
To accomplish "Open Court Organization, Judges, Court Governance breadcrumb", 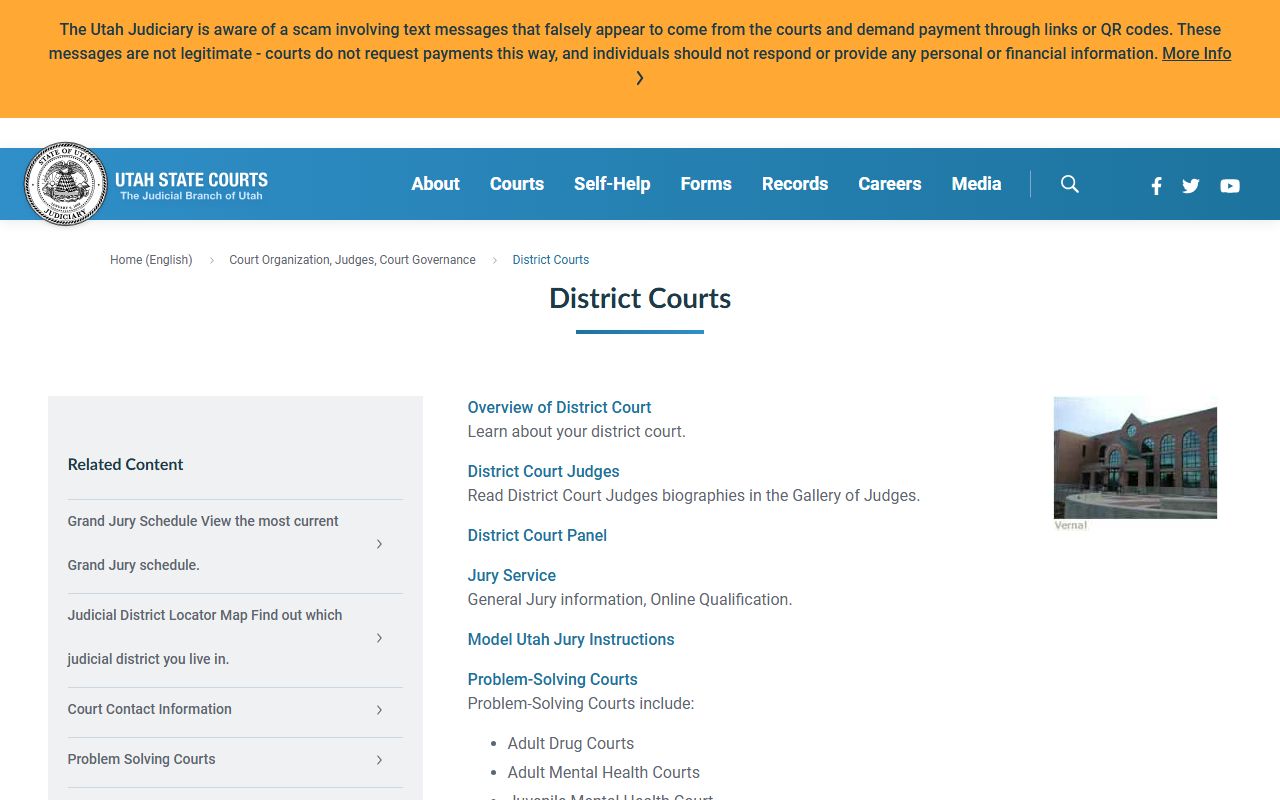I will click(352, 260).
